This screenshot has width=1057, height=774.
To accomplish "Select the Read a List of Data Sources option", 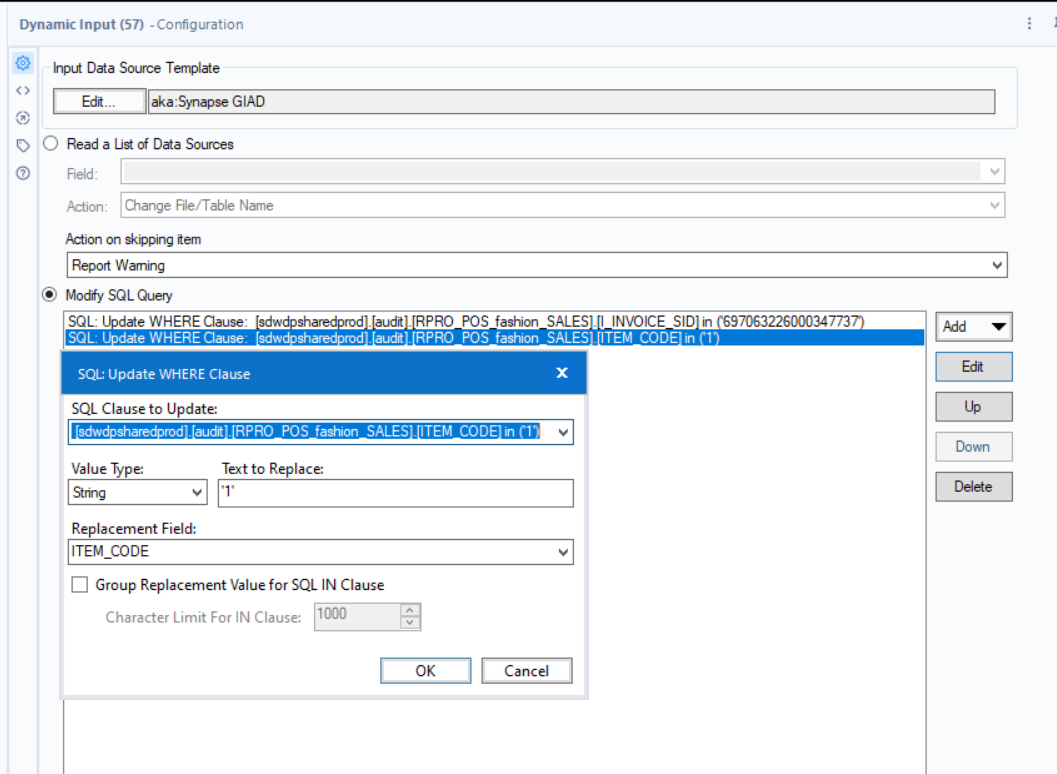I will point(50,143).
